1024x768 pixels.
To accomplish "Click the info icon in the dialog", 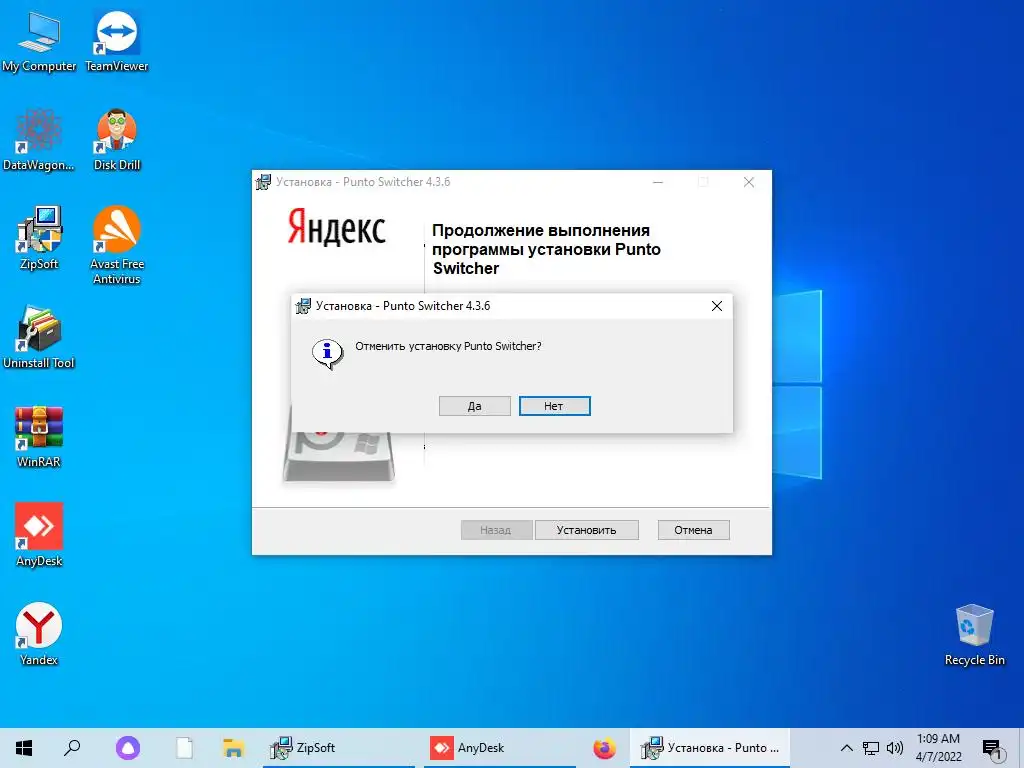I will pos(327,353).
